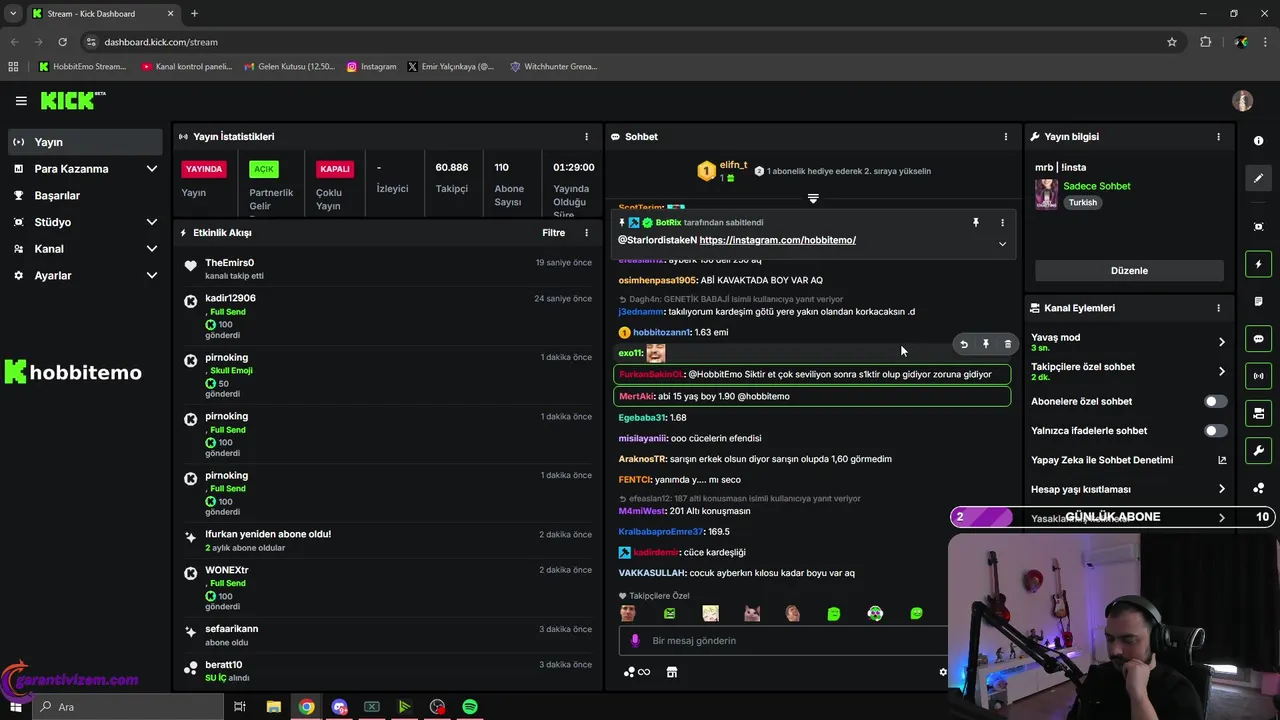Switch to Stream - Kick Dashboard browser tab
Viewport: 1280px width, 720px height.
(x=103, y=14)
